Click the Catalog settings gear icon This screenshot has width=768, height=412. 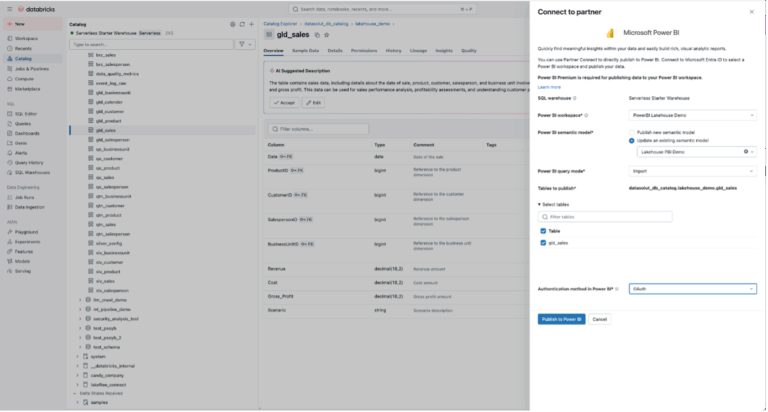(233, 24)
